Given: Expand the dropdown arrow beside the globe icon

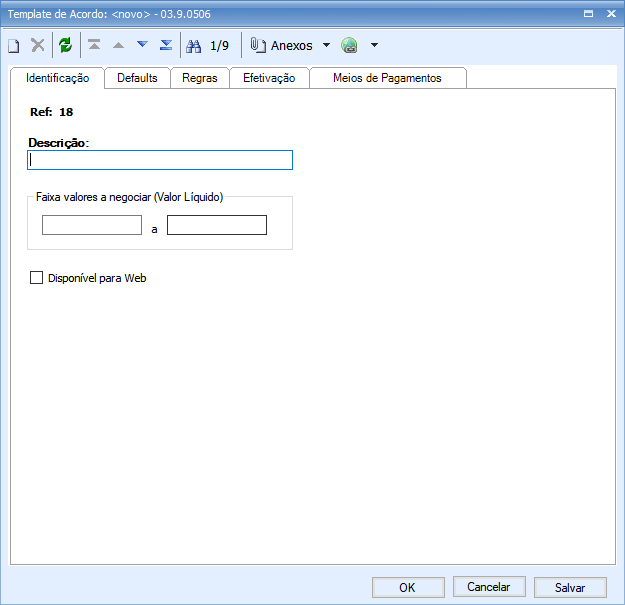Looking at the screenshot, I should 374,45.
